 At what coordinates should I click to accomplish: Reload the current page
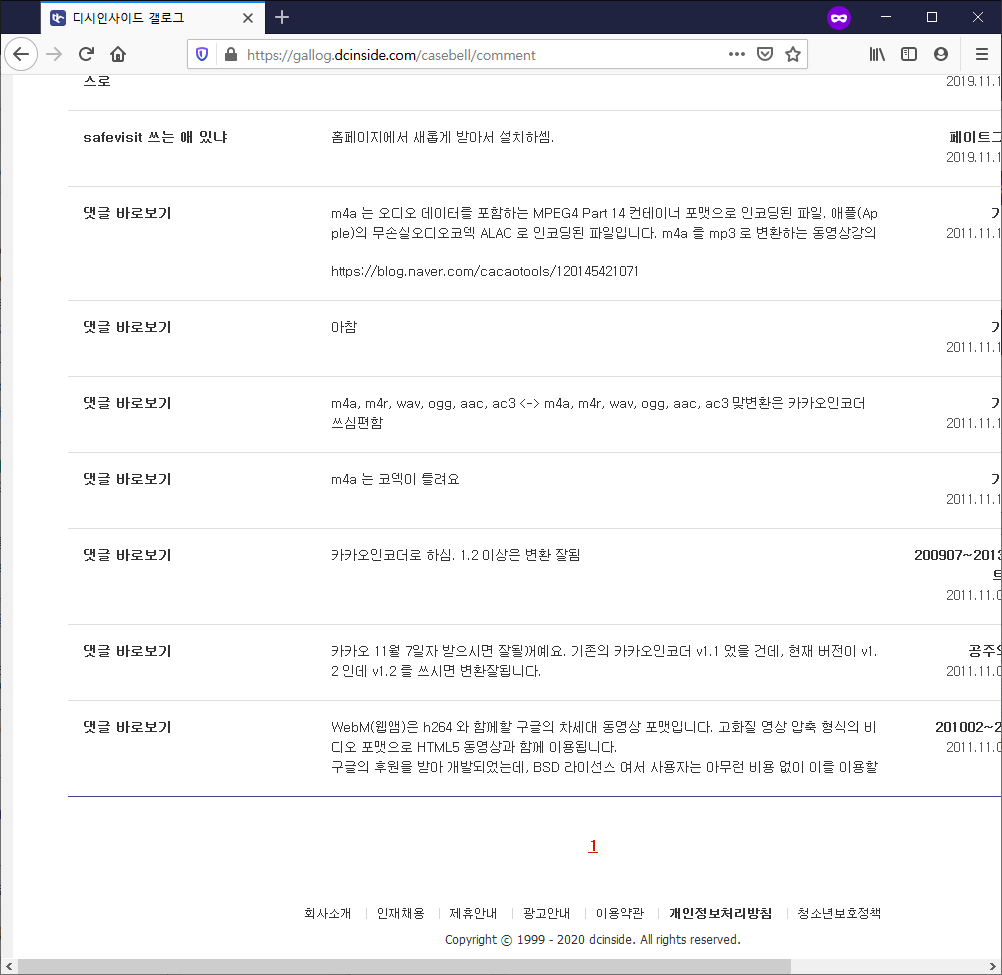point(86,54)
